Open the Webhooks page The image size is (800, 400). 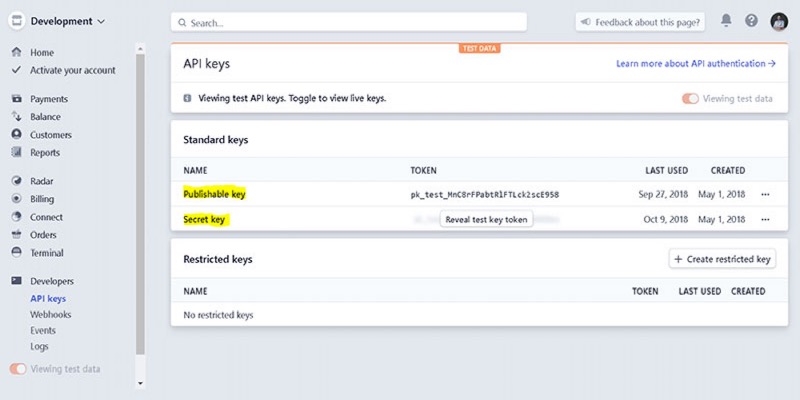[x=50, y=314]
